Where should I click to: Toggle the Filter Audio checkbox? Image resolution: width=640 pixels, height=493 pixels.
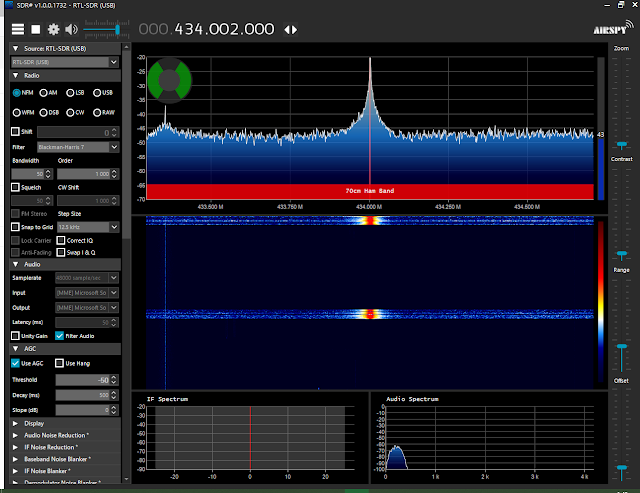[59, 336]
